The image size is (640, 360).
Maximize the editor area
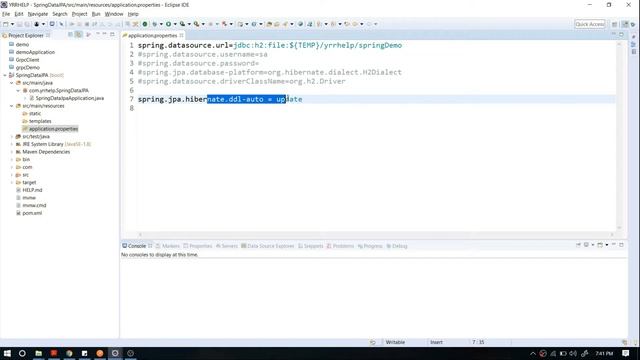pos(621,34)
